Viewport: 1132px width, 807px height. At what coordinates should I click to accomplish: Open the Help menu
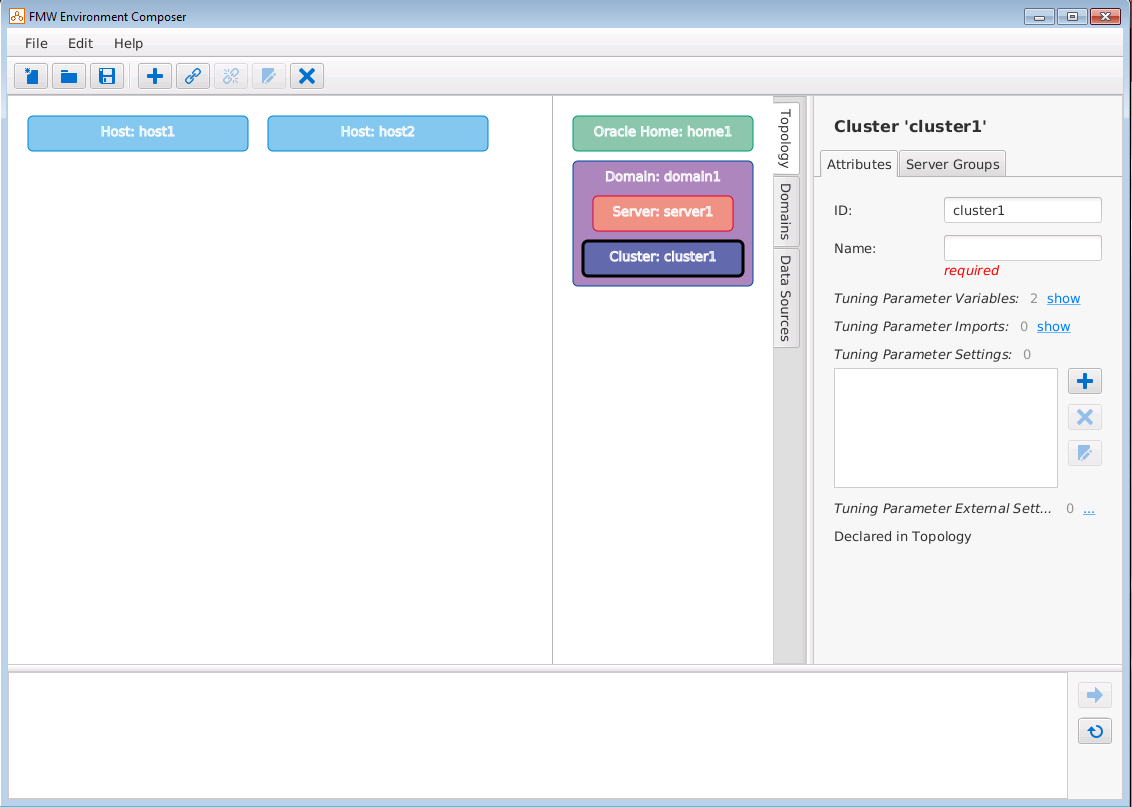point(129,43)
